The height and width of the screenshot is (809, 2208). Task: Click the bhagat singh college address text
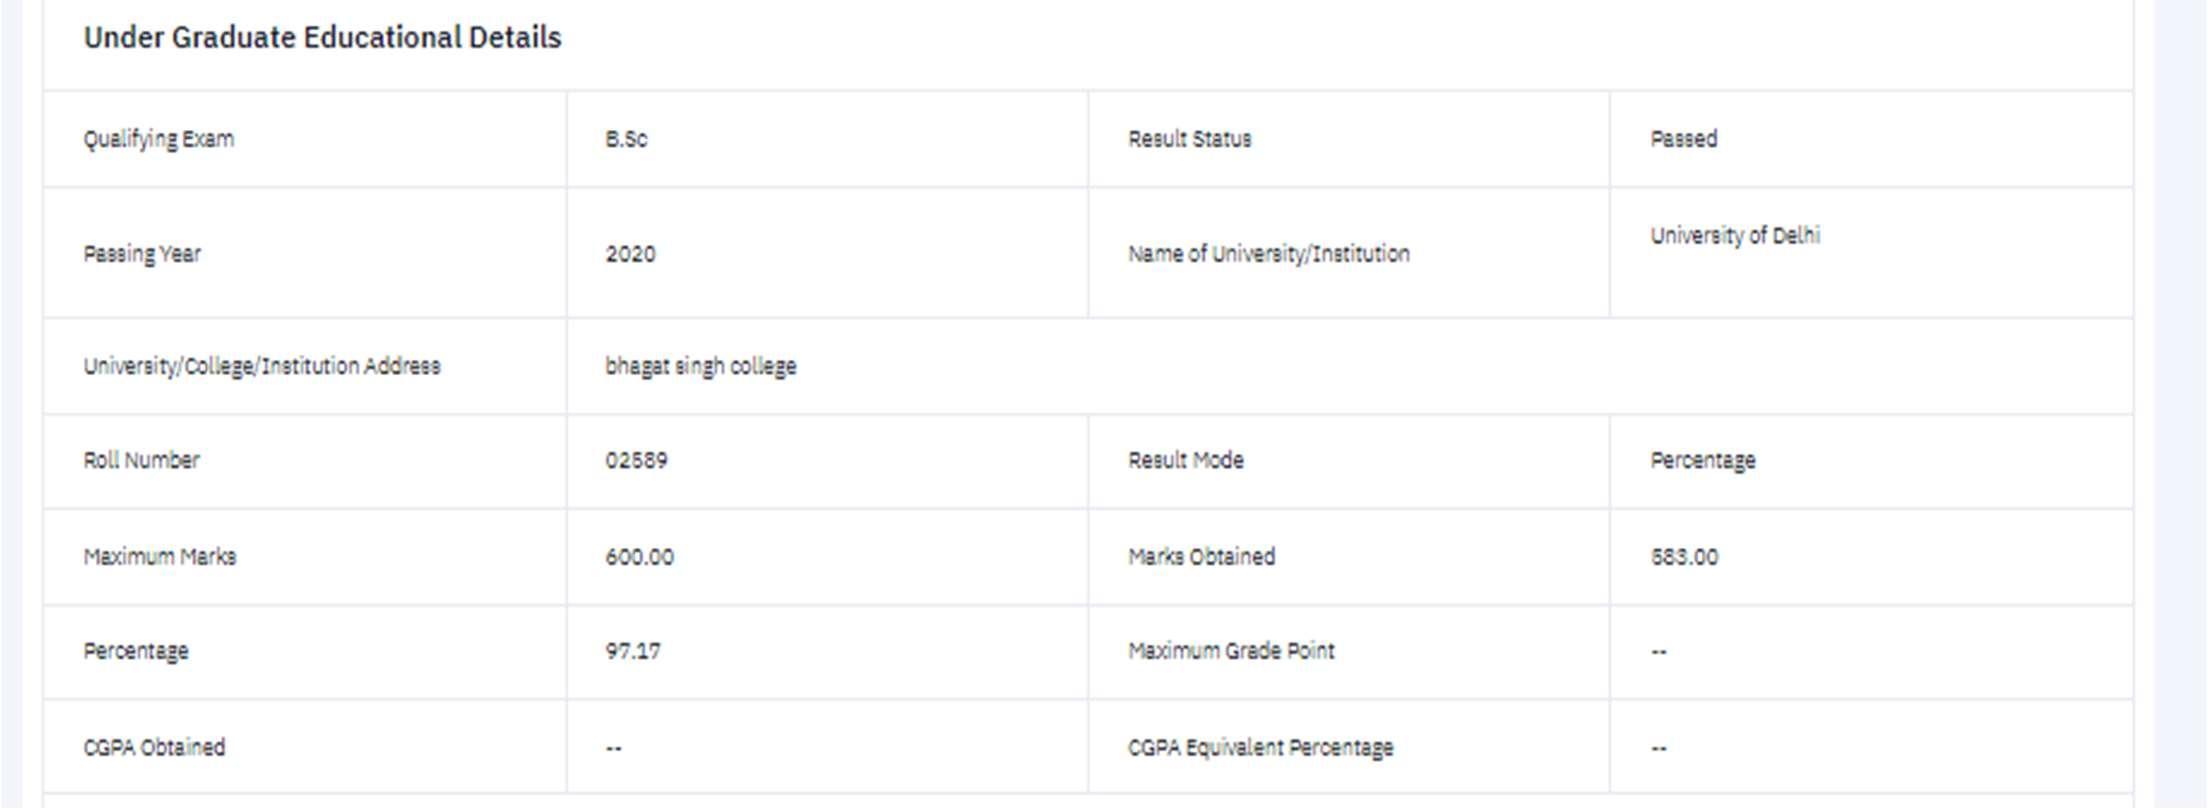coord(701,366)
